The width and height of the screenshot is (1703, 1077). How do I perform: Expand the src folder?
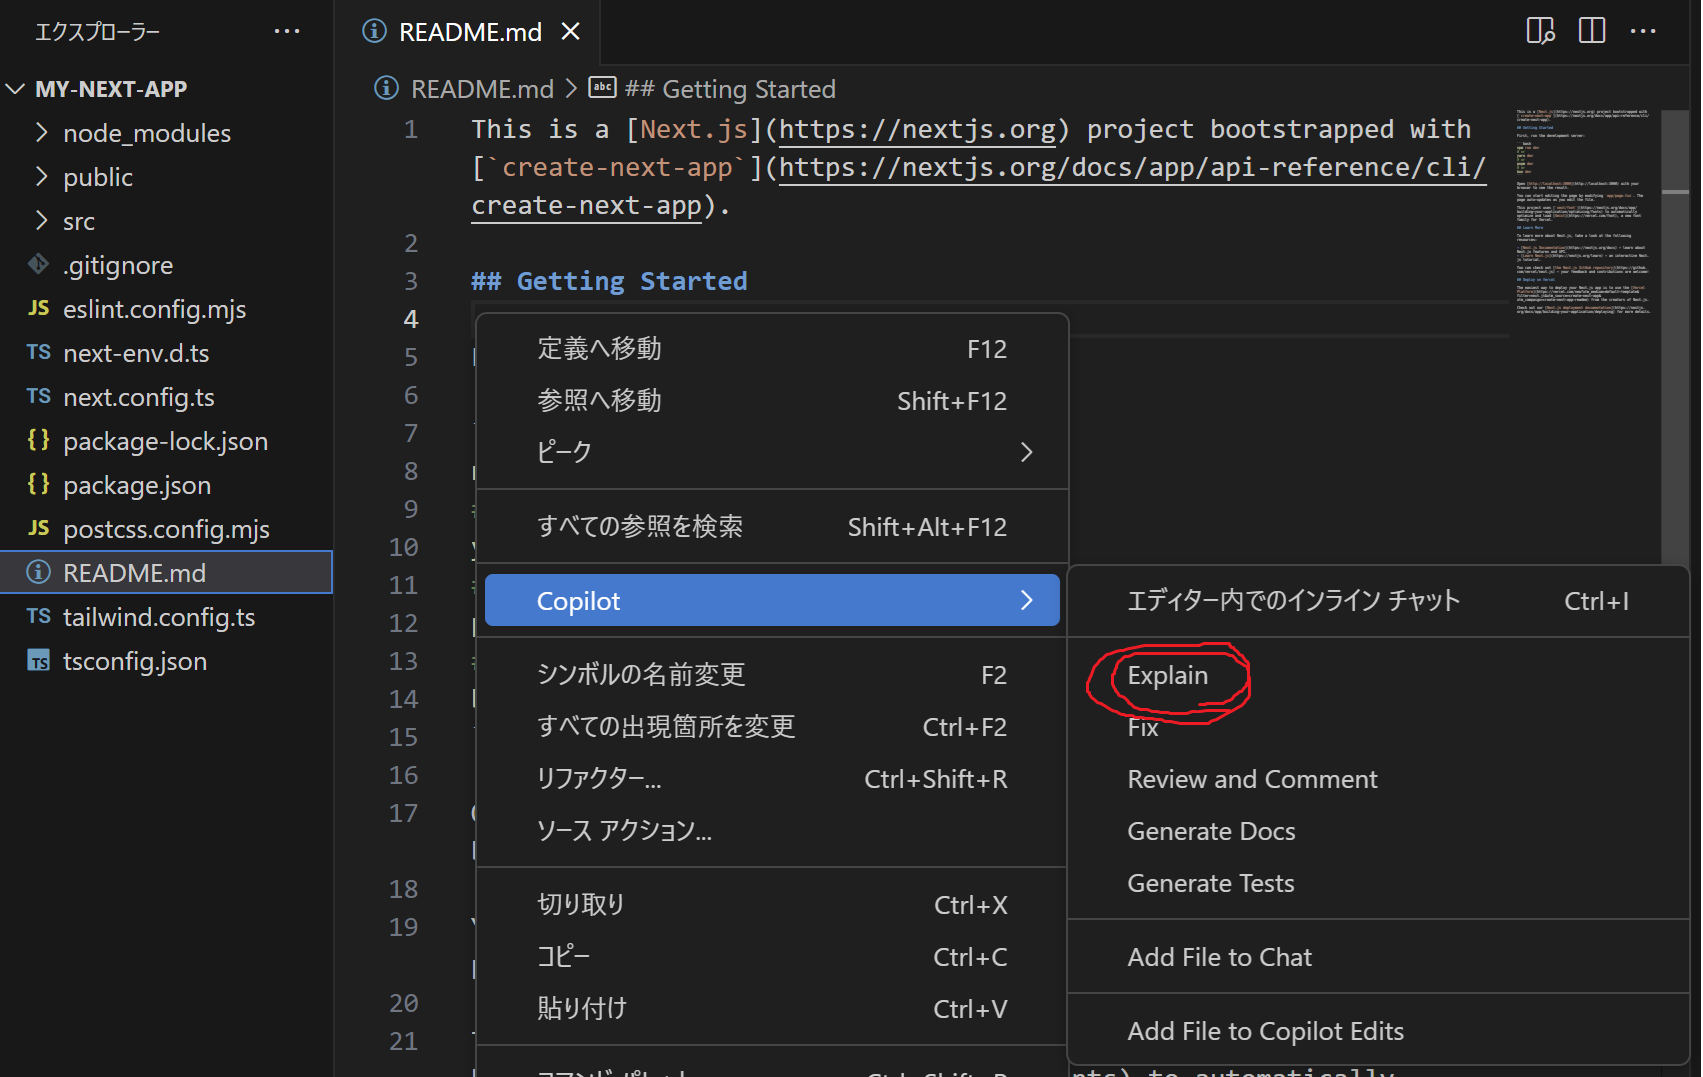[x=41, y=220]
